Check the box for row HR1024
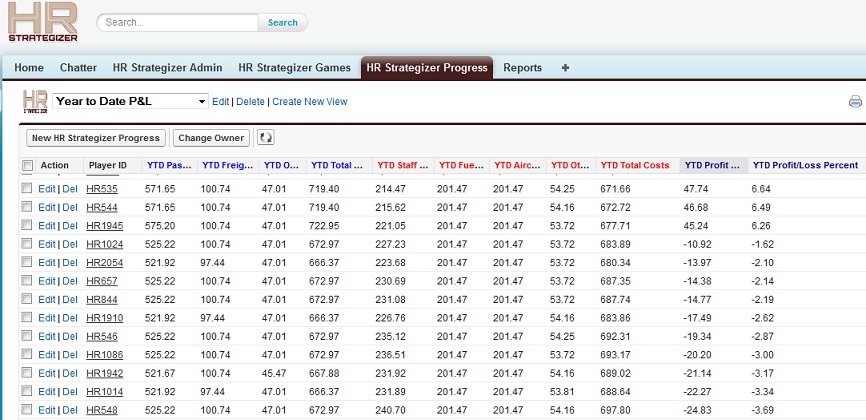 [27, 244]
